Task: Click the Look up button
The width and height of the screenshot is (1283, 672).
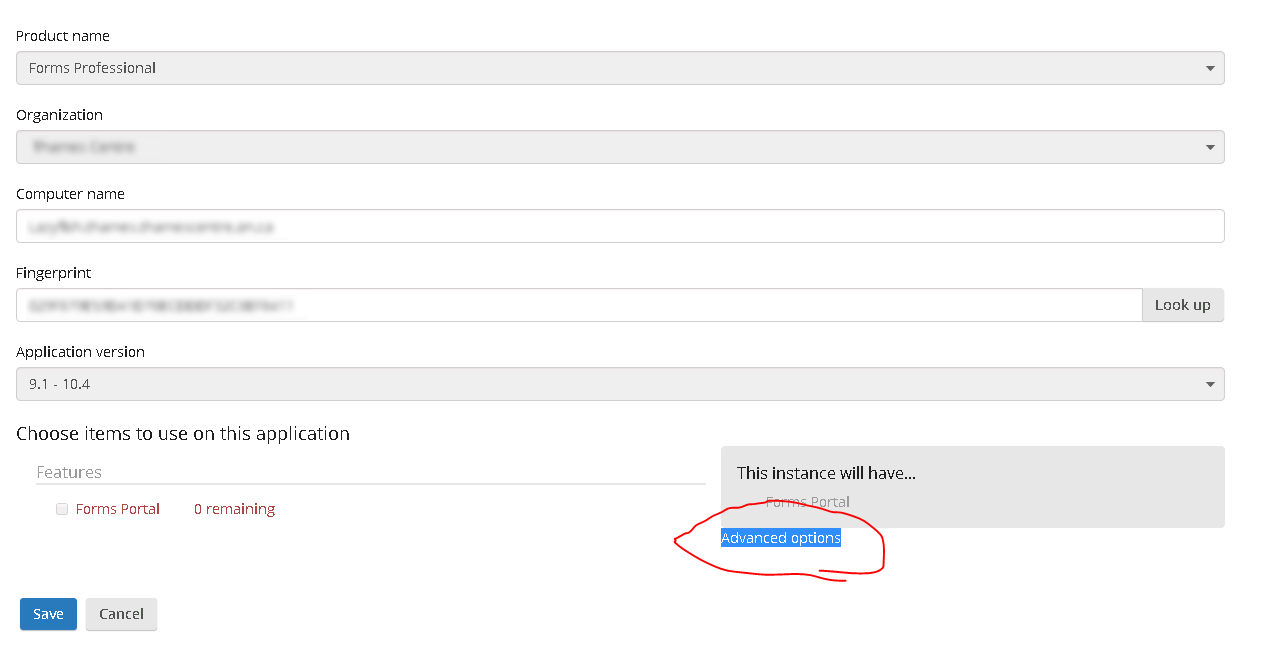Action: 1183,305
